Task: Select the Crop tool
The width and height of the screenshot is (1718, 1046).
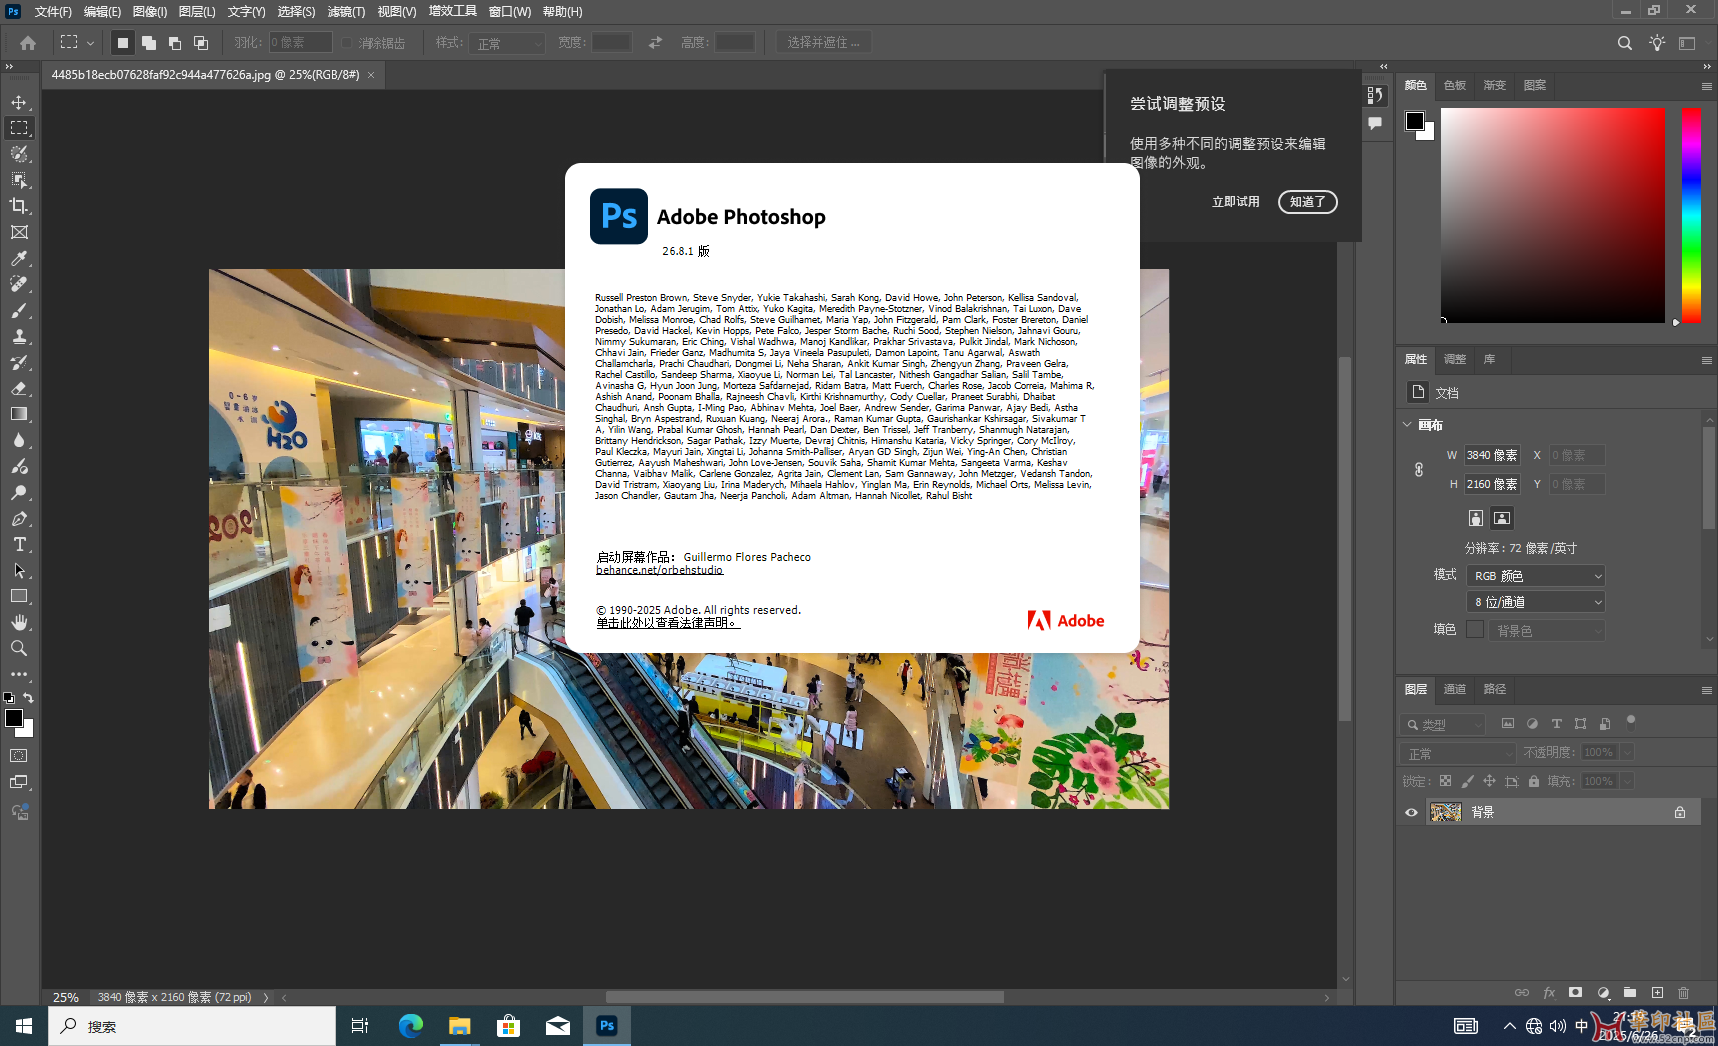Action: (x=19, y=206)
